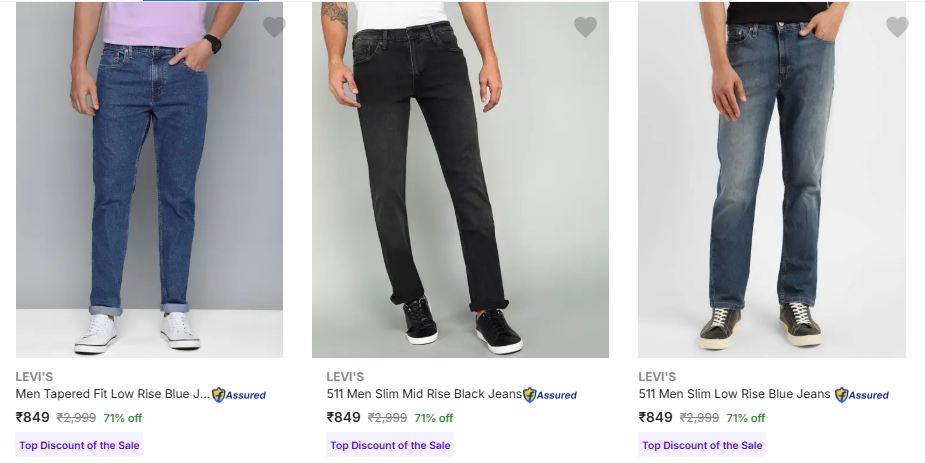Open Men Tapered Fit Low Rise Blue title
The image size is (925, 463).
click(x=113, y=394)
